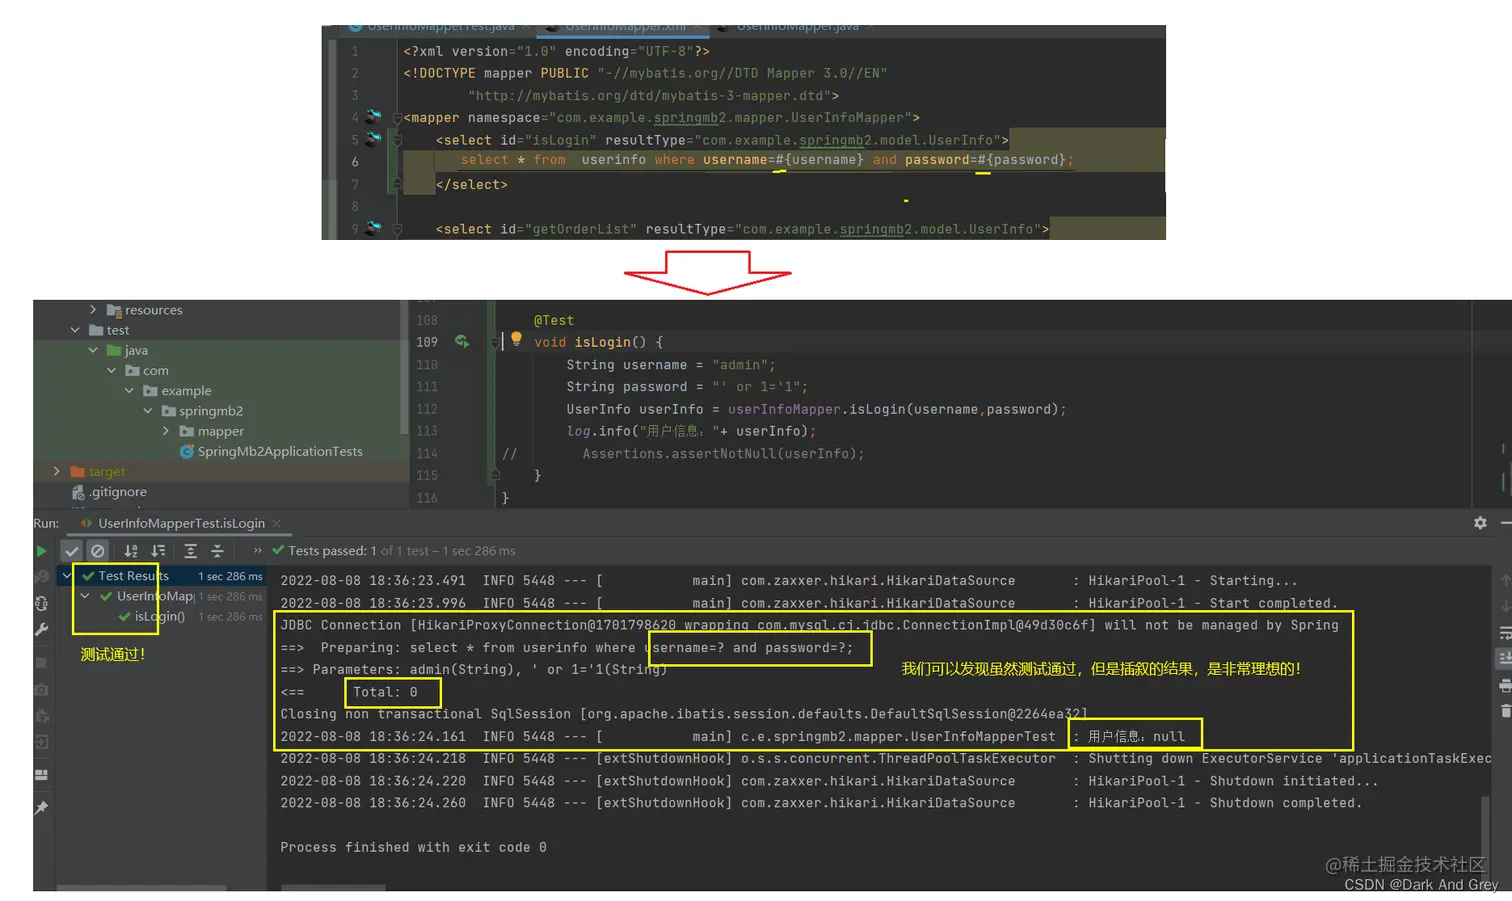
Task: Fold the isLogin select tag at line 5
Action: tap(397, 141)
